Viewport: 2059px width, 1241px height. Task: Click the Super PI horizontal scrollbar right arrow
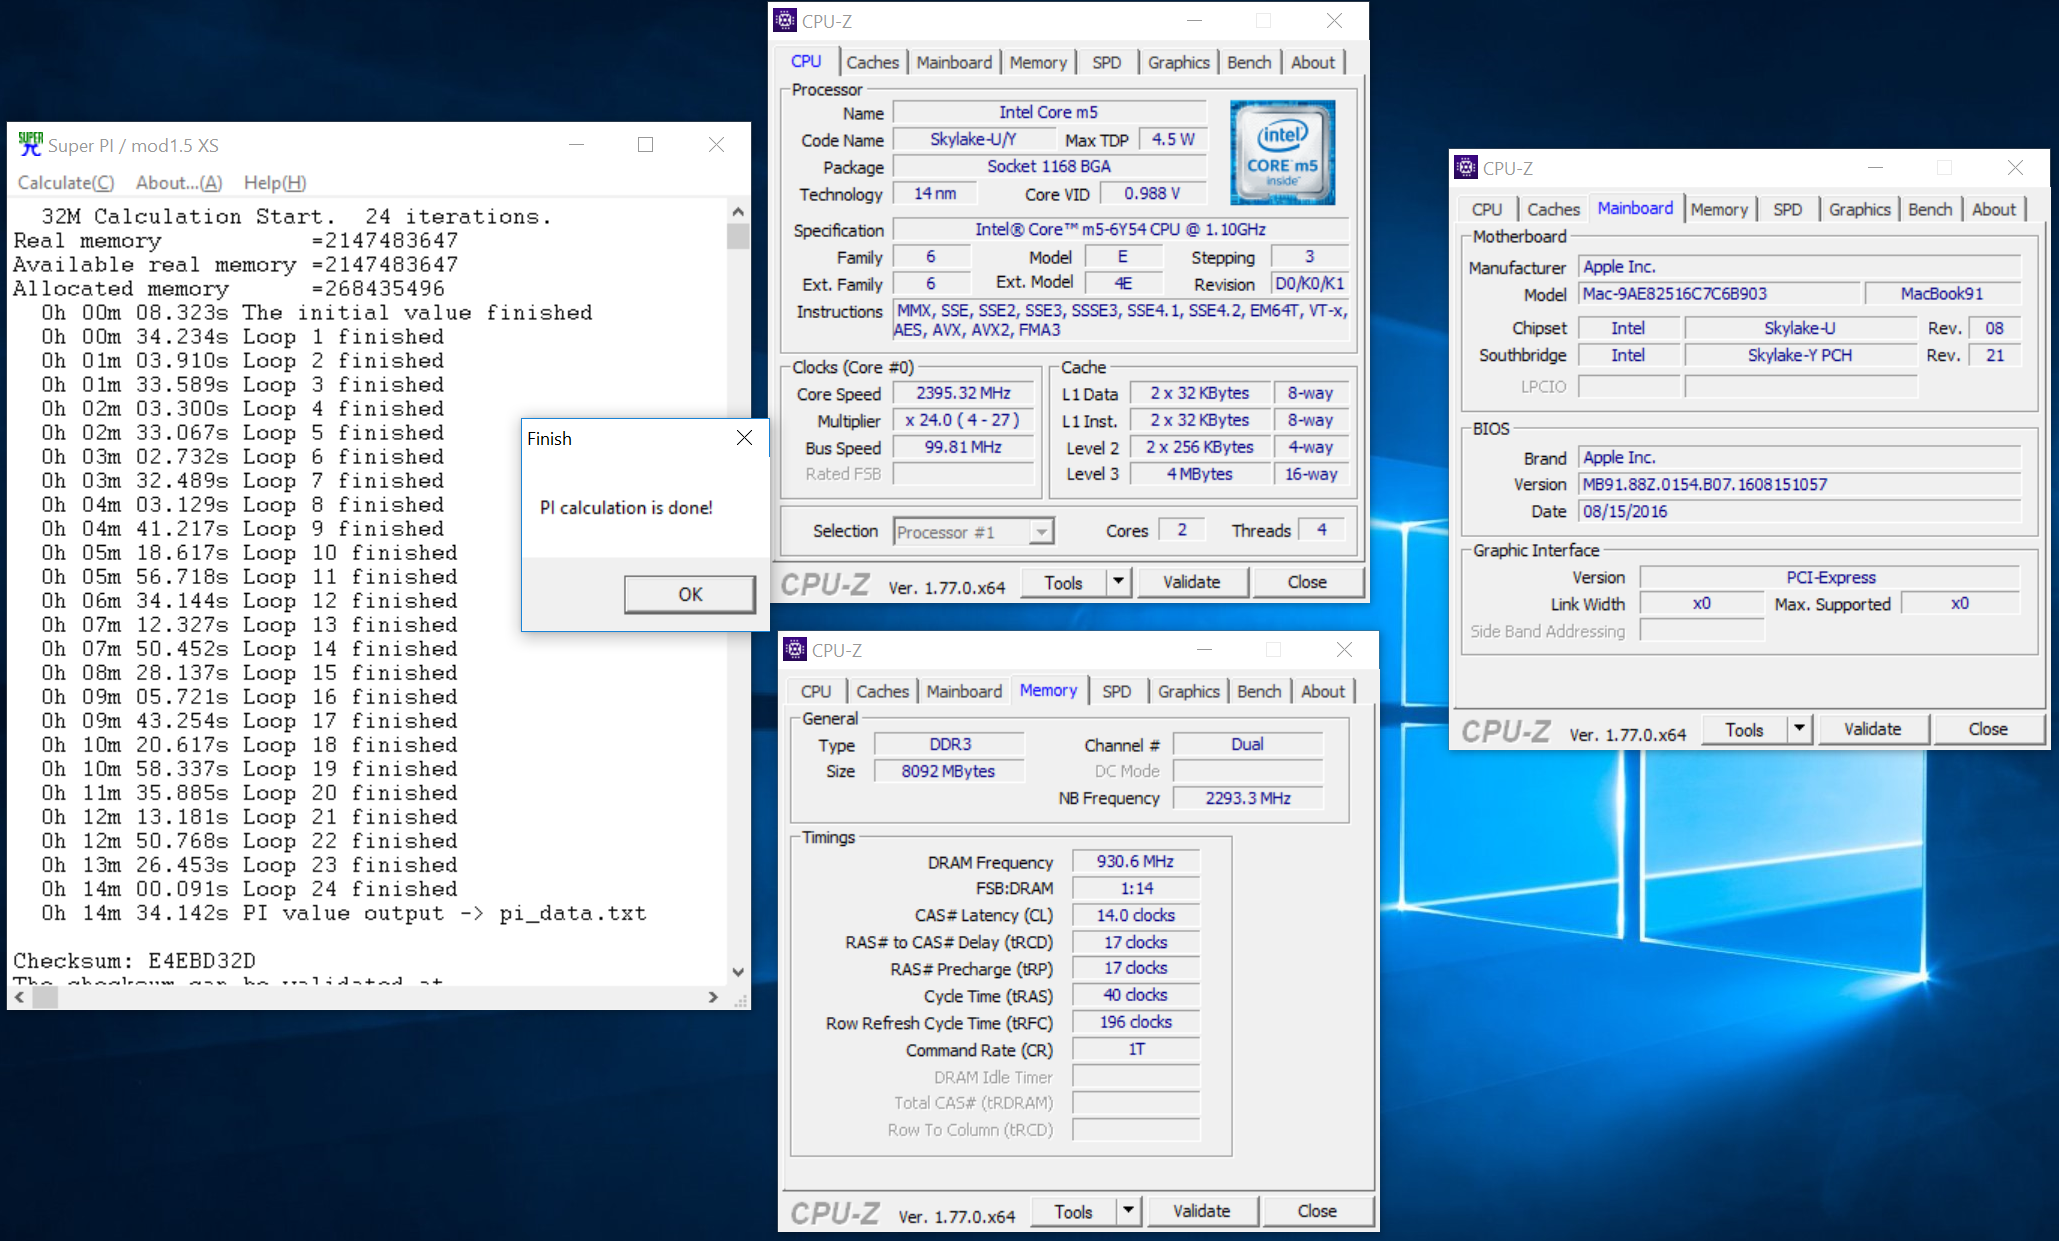[713, 997]
